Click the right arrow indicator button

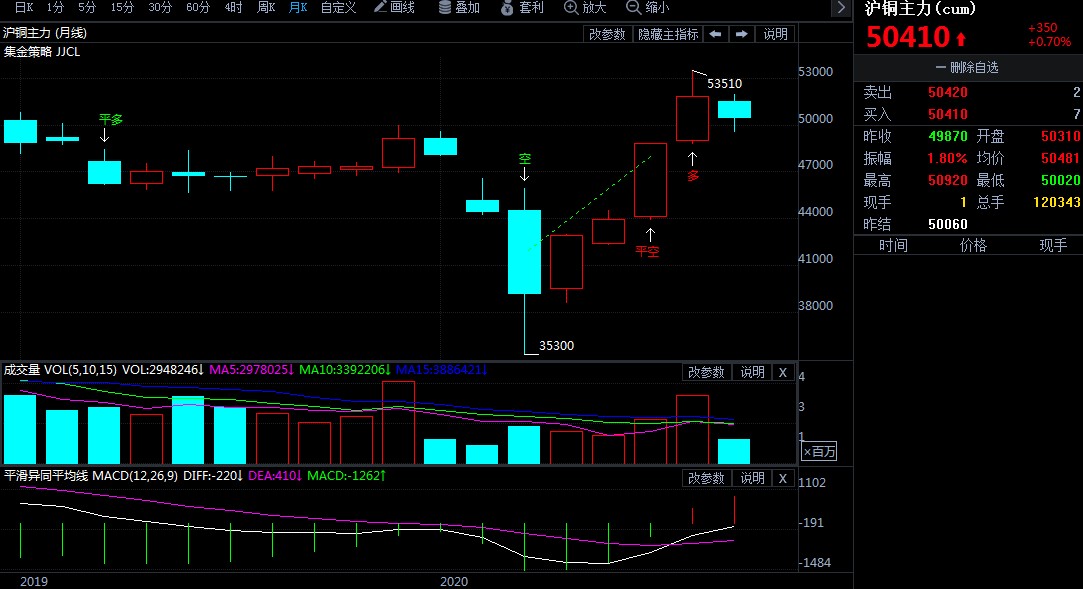tap(742, 34)
